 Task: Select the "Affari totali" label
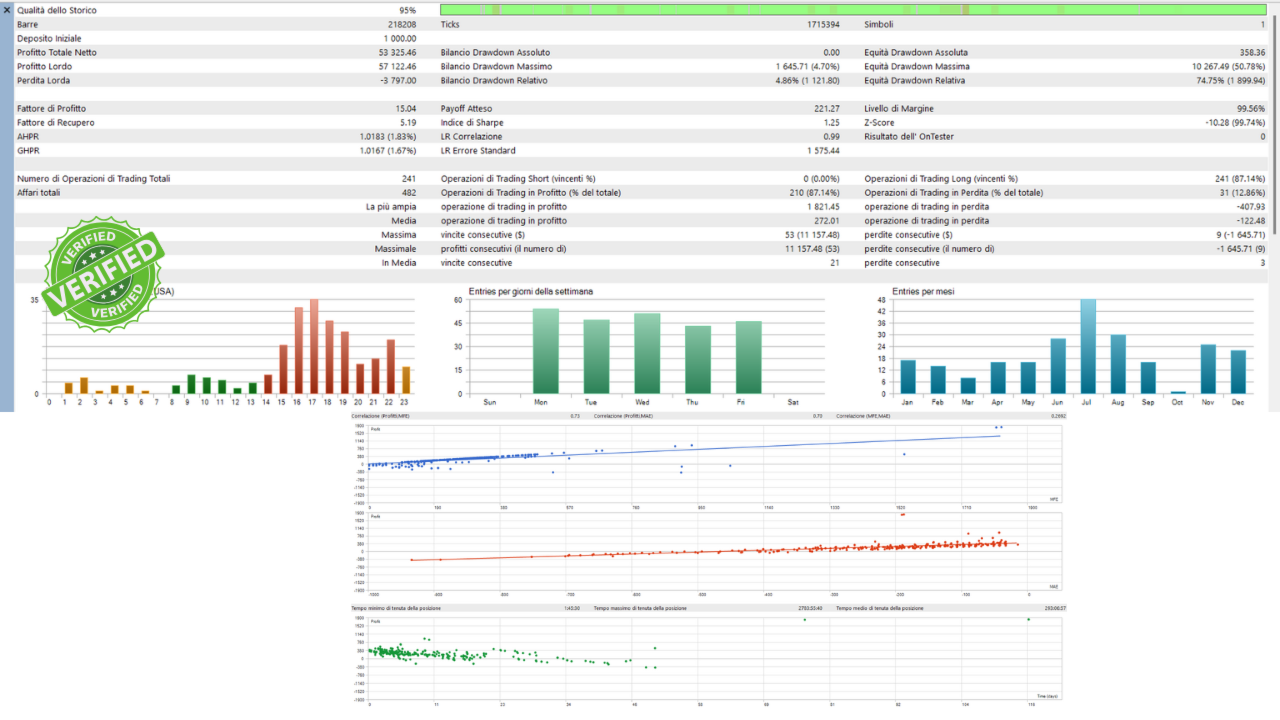[38, 192]
